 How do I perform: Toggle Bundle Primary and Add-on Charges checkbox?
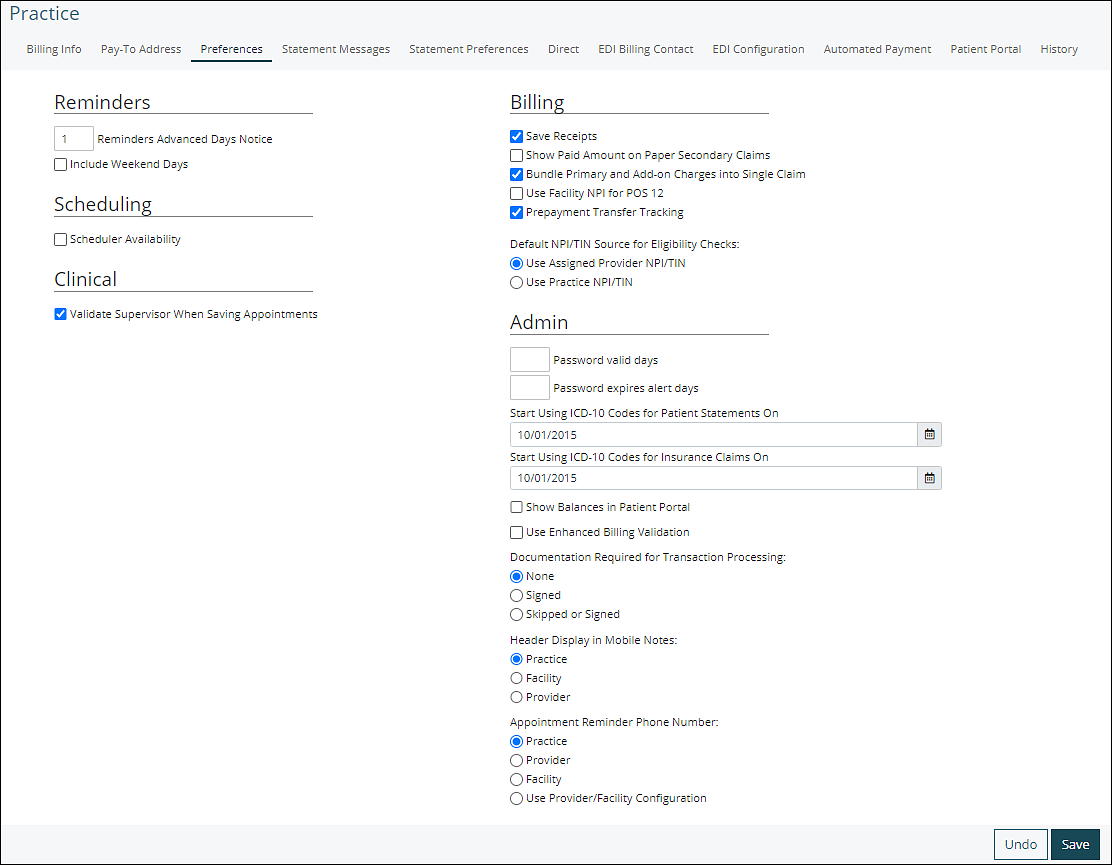coord(516,174)
